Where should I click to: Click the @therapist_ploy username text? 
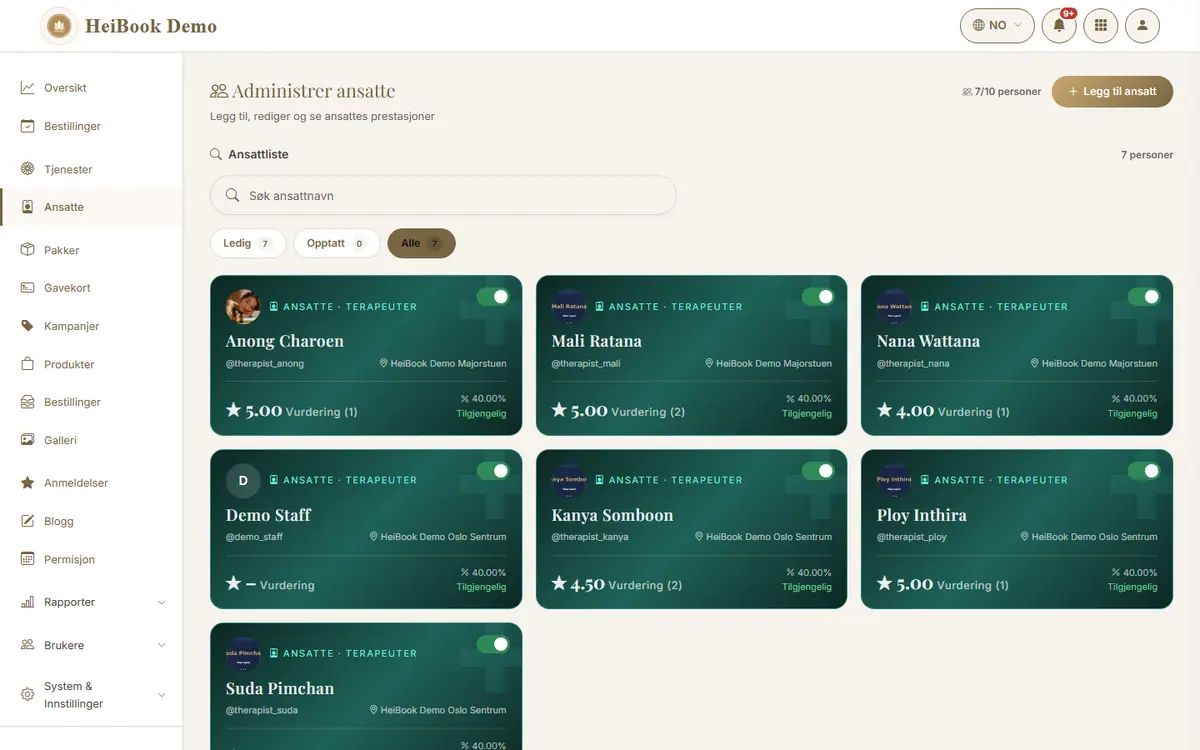[912, 537]
